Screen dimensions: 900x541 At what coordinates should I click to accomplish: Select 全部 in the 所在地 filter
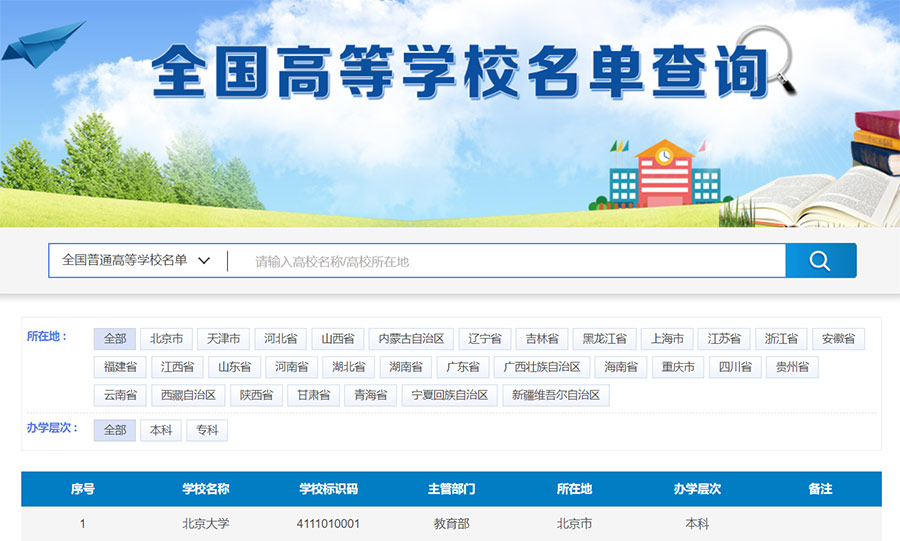point(115,339)
